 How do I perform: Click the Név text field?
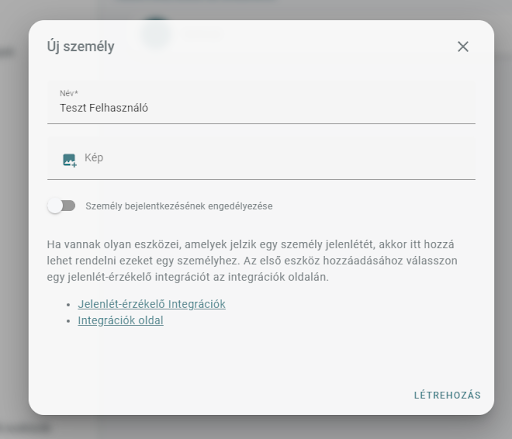(261, 103)
